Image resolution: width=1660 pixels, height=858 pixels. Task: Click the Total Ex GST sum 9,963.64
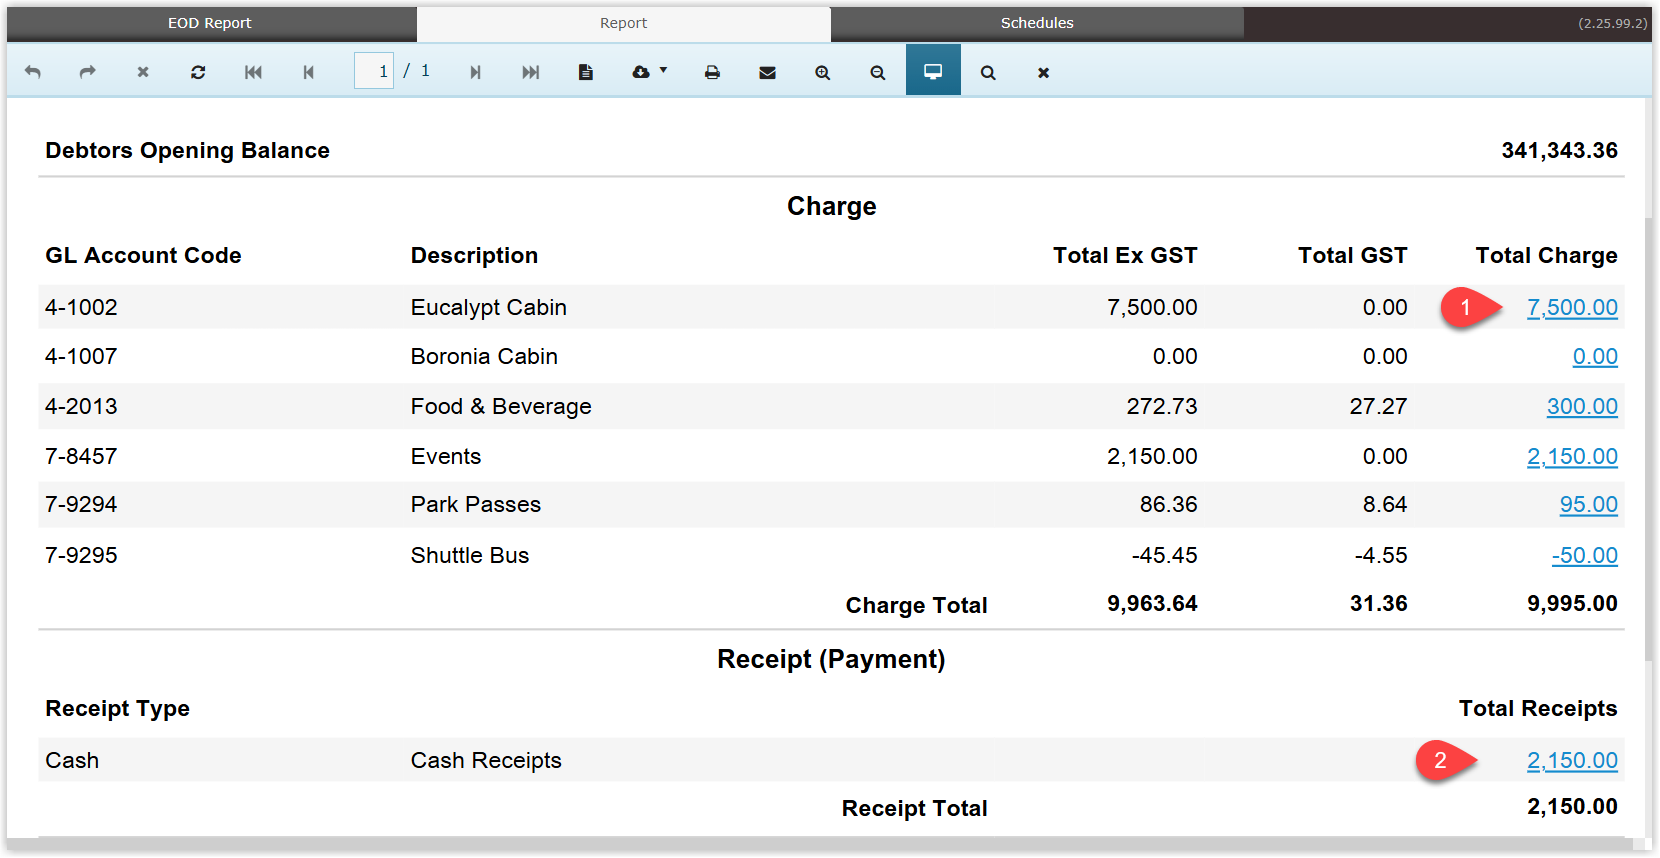[1152, 604]
